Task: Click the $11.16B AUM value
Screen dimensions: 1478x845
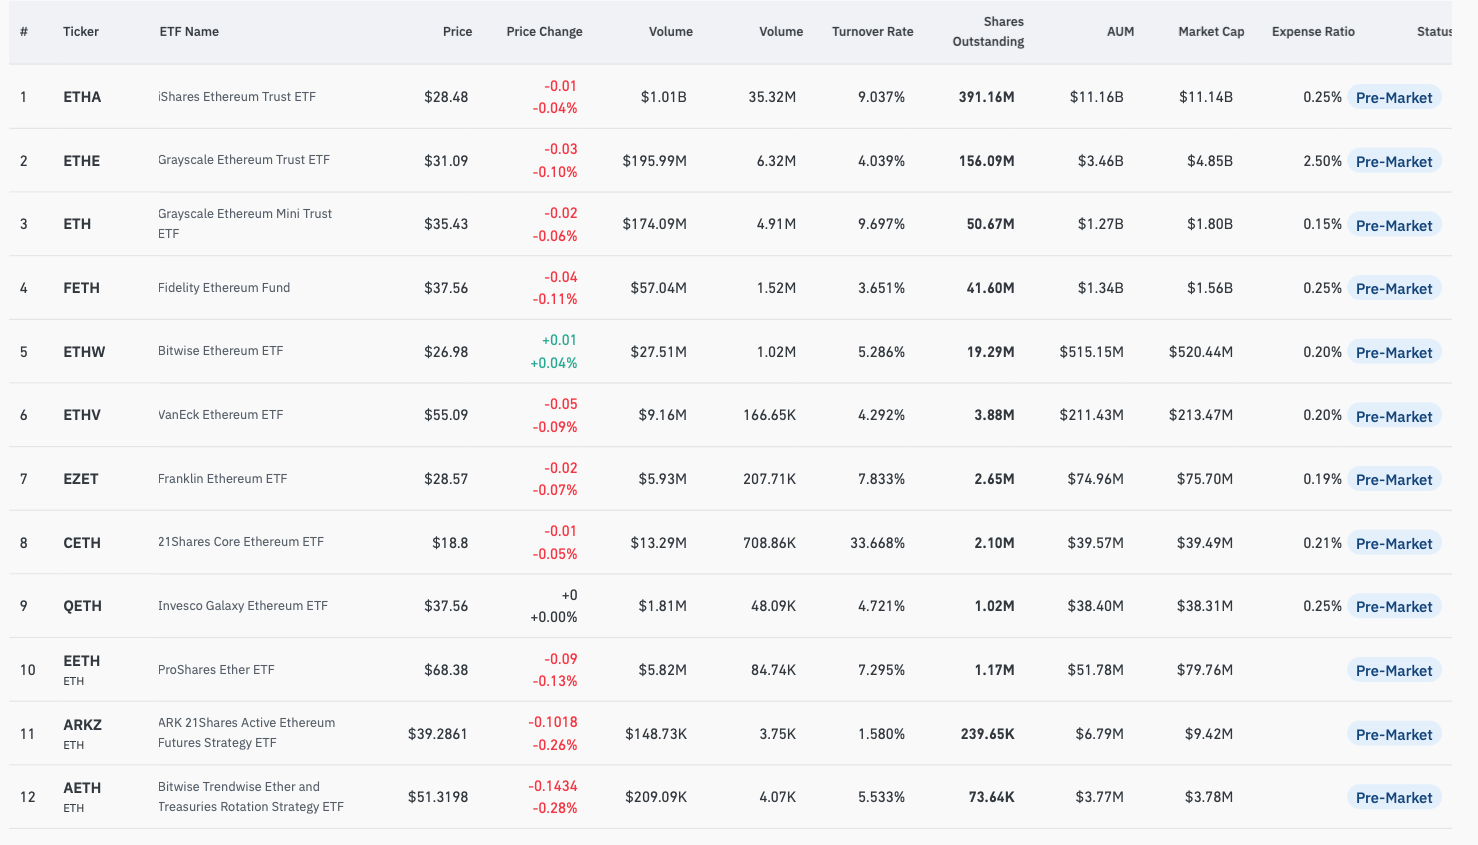Action: coord(1097,97)
